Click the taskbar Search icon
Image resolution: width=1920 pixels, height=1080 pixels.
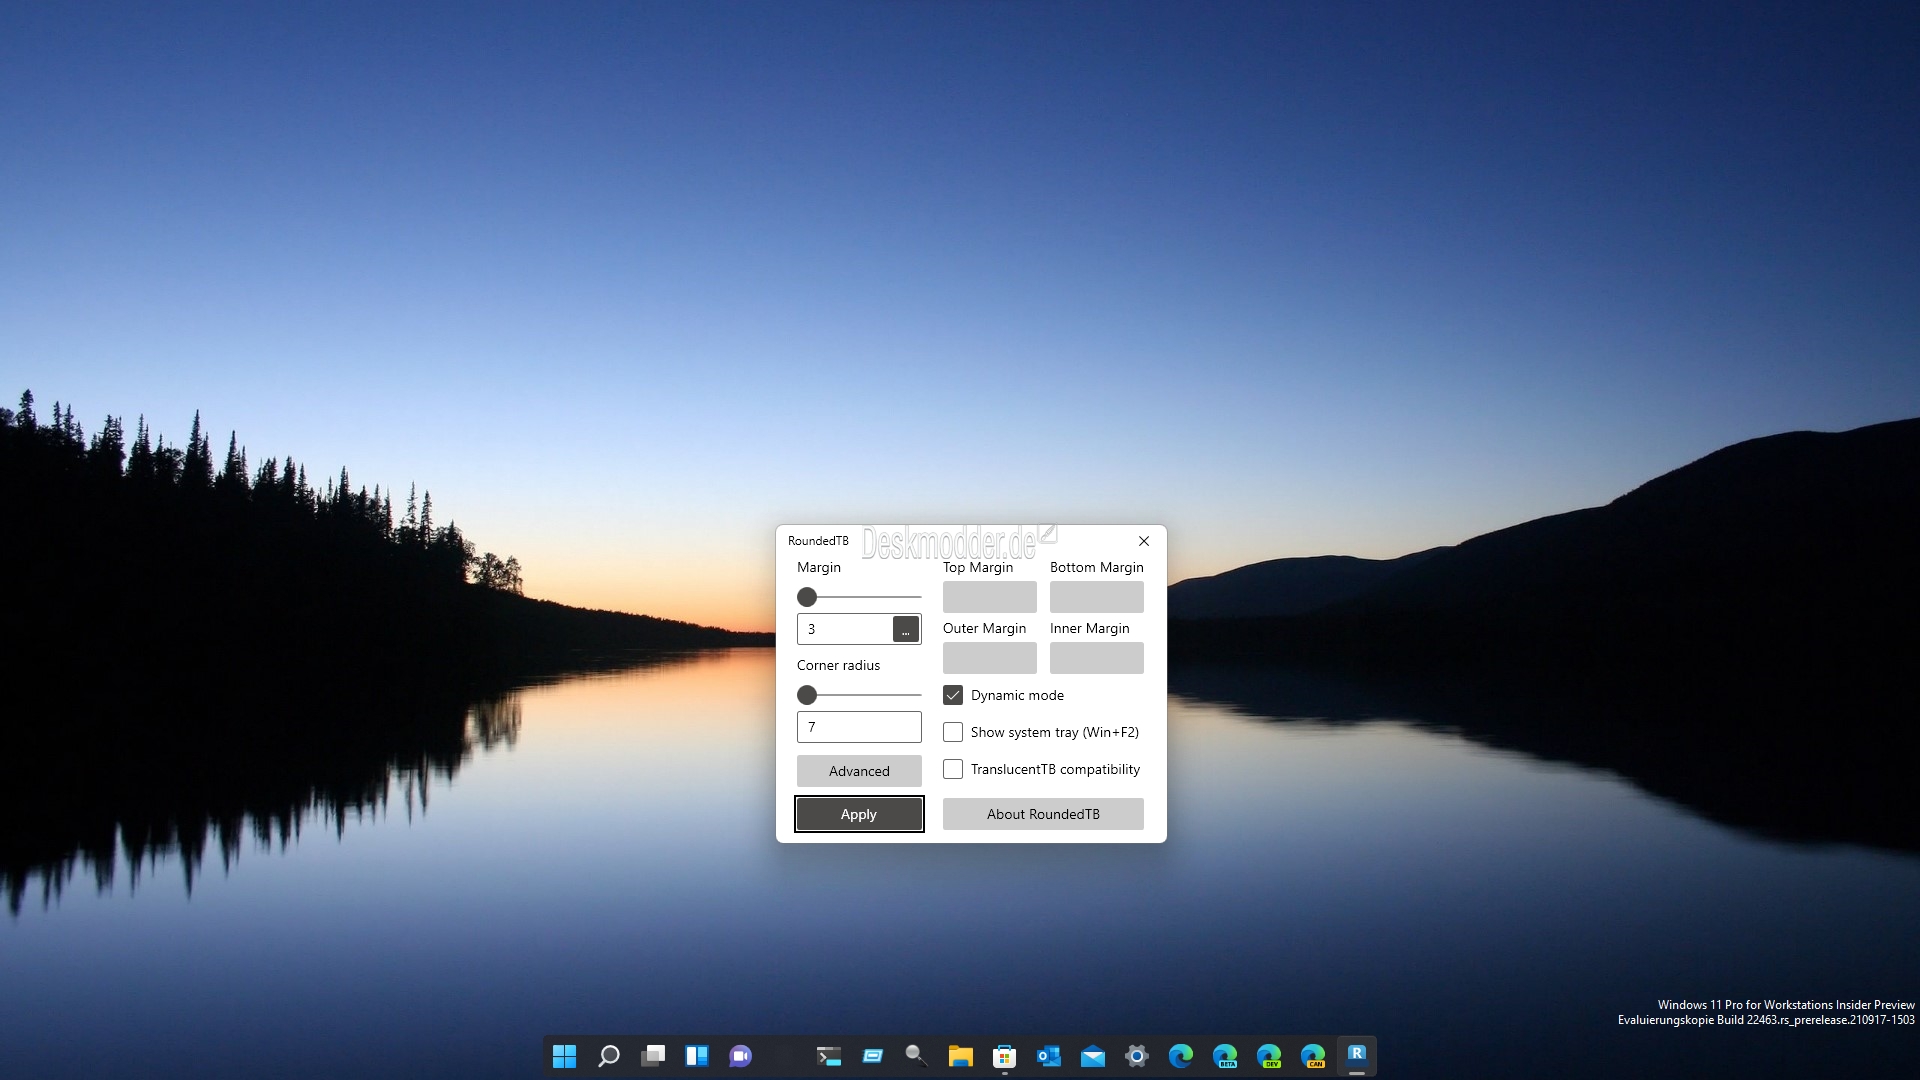click(608, 1056)
